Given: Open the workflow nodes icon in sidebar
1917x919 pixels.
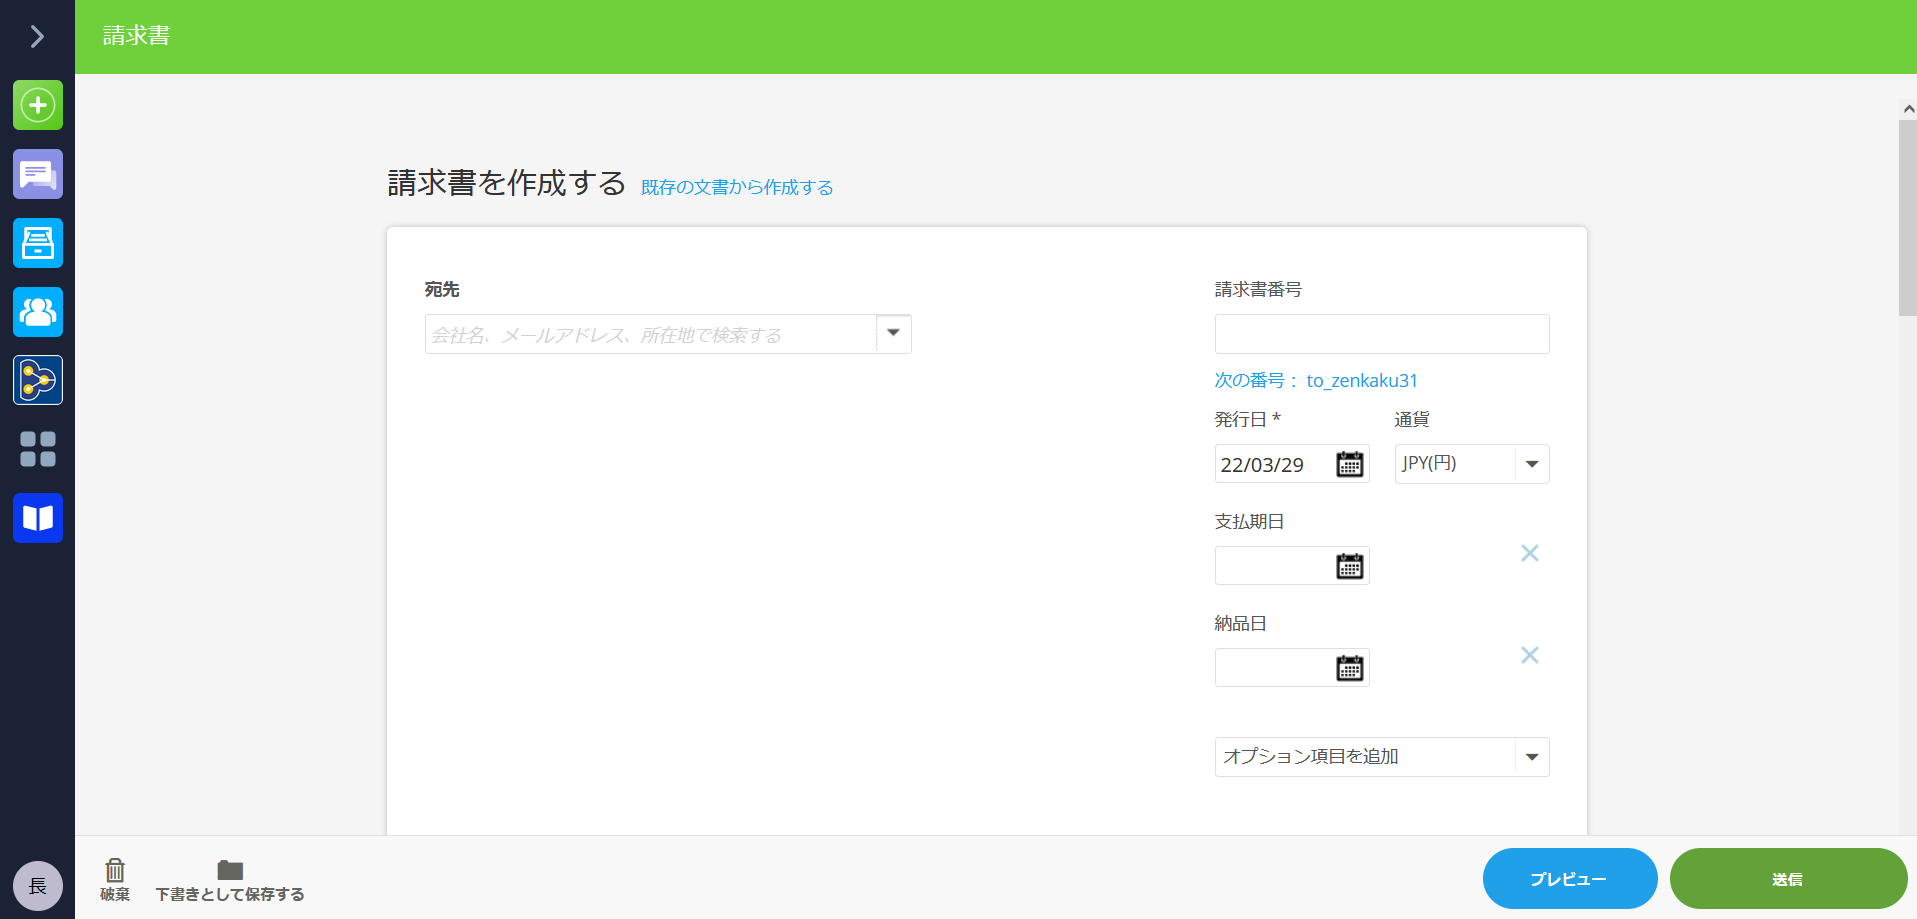Looking at the screenshot, I should pos(38,380).
